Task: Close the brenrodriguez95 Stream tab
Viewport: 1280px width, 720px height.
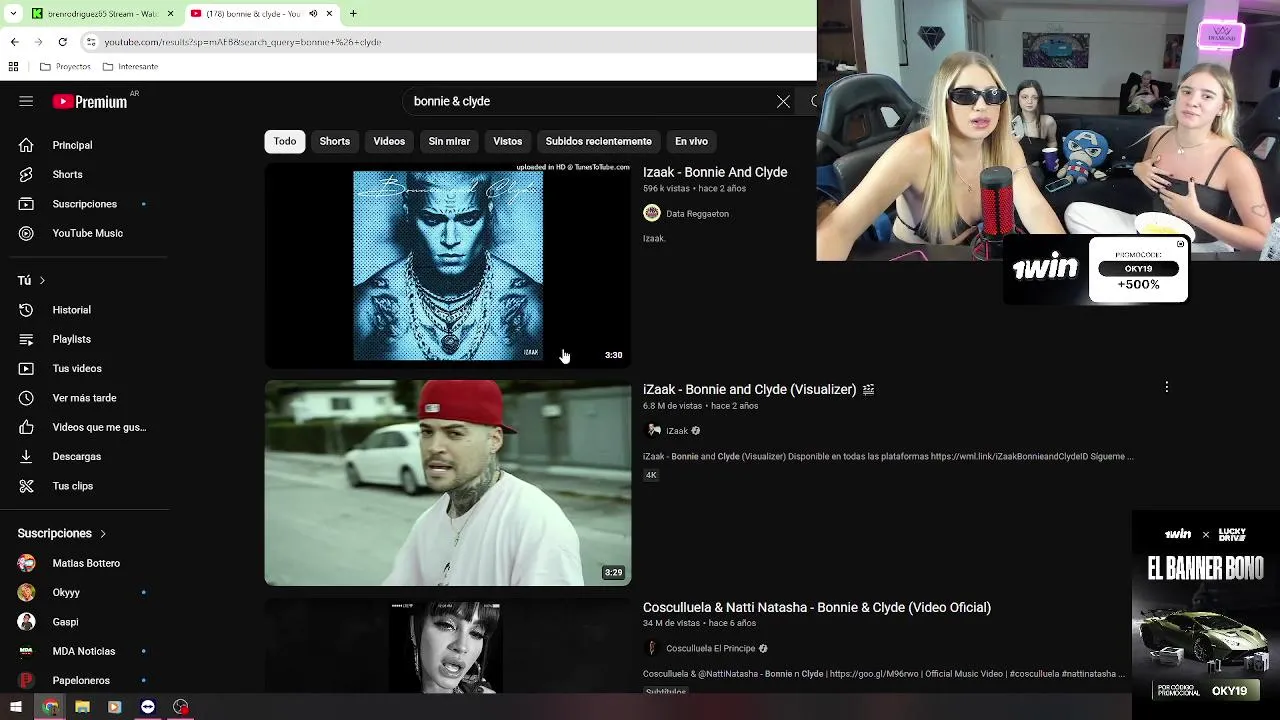Action: click(170, 13)
